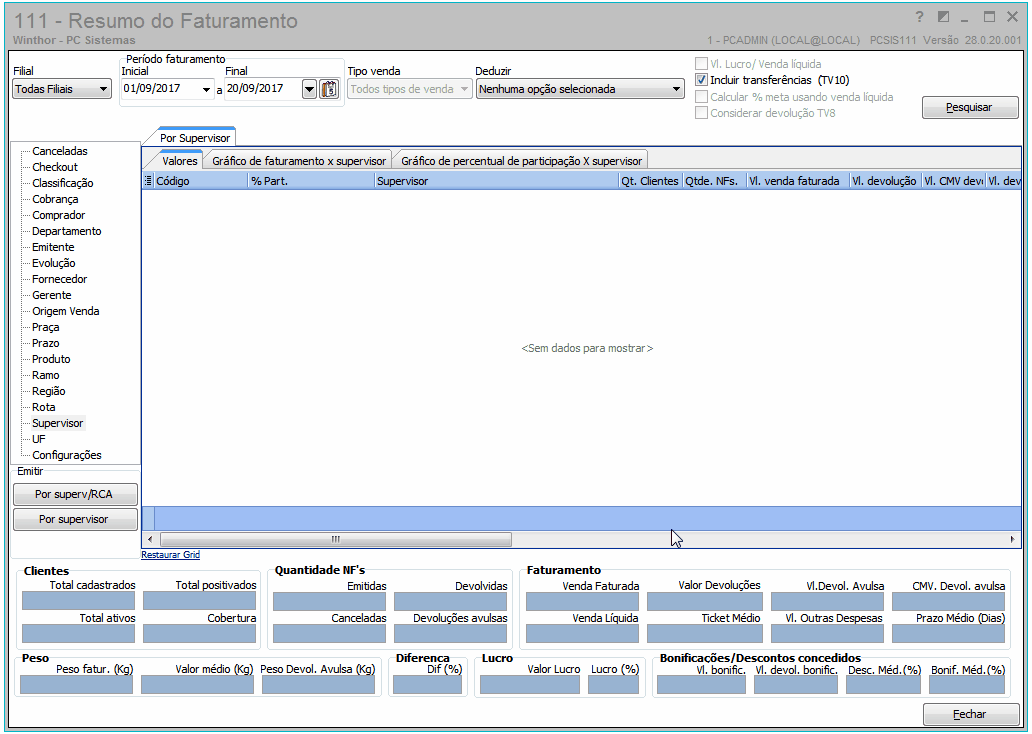The image size is (1032, 734).
Task: Click the Total cadastrados value field
Action: tap(78, 600)
